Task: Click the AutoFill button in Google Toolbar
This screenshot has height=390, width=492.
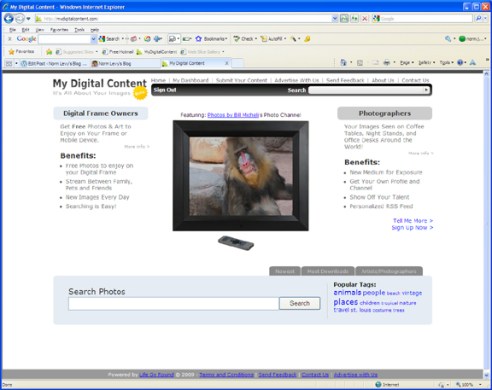Action: click(x=273, y=39)
